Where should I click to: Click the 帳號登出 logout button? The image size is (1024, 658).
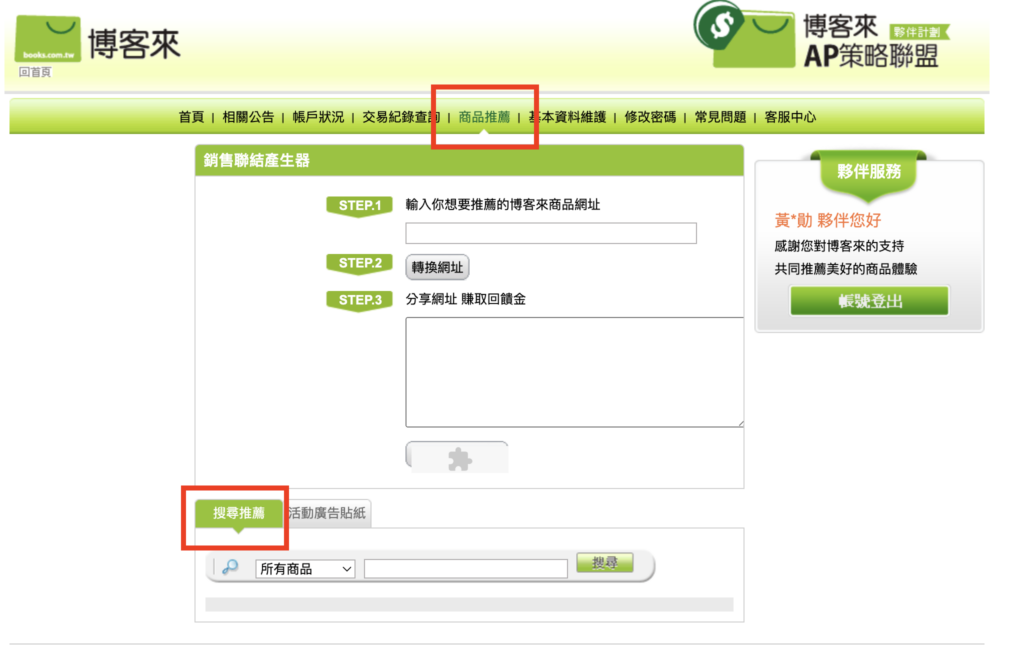pos(869,301)
